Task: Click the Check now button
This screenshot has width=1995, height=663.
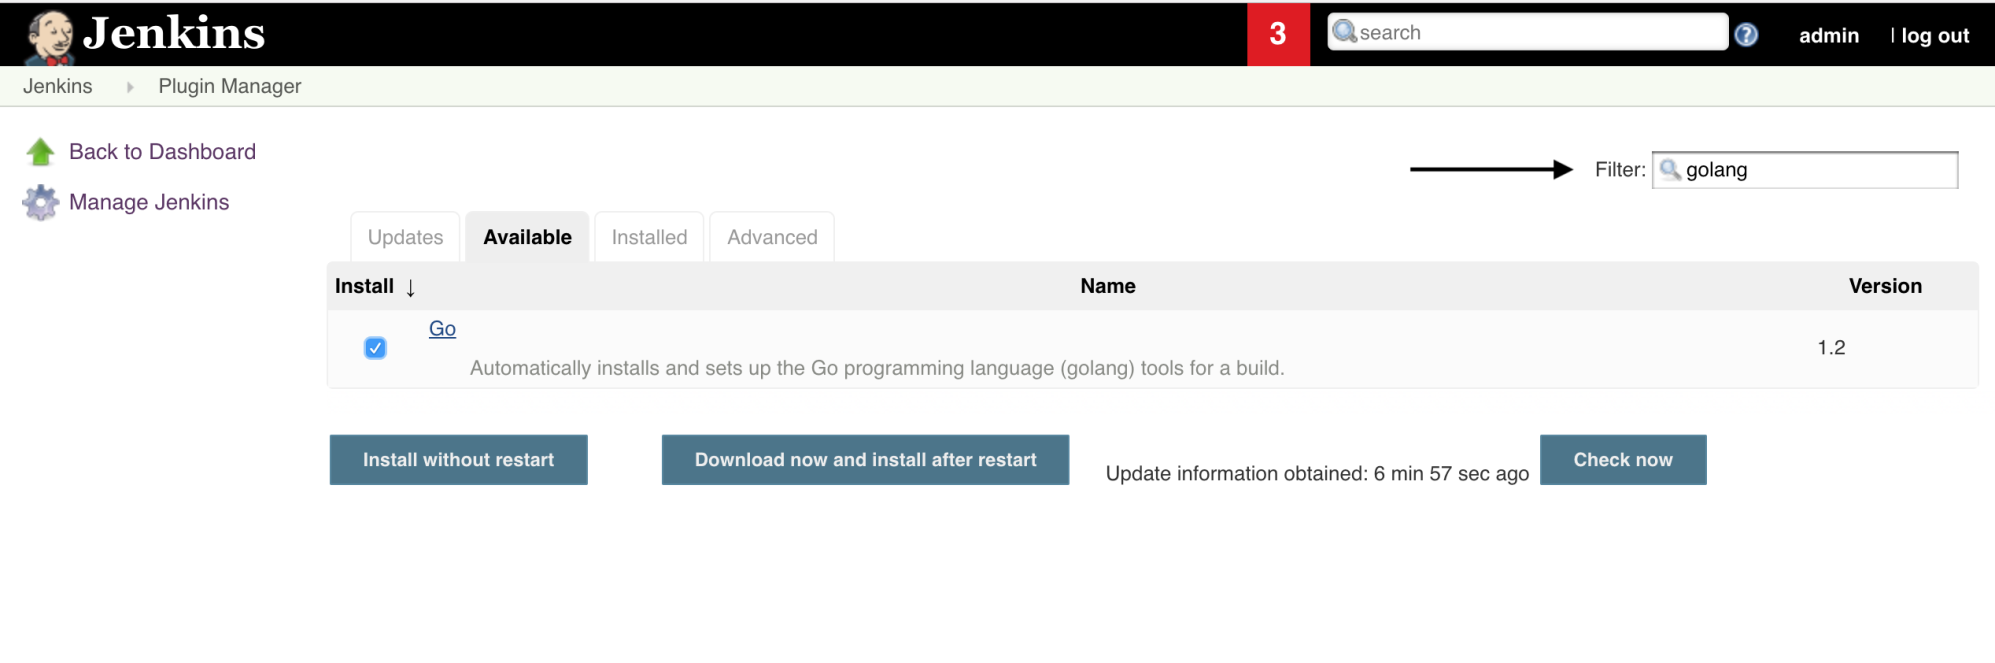Action: coord(1623,460)
